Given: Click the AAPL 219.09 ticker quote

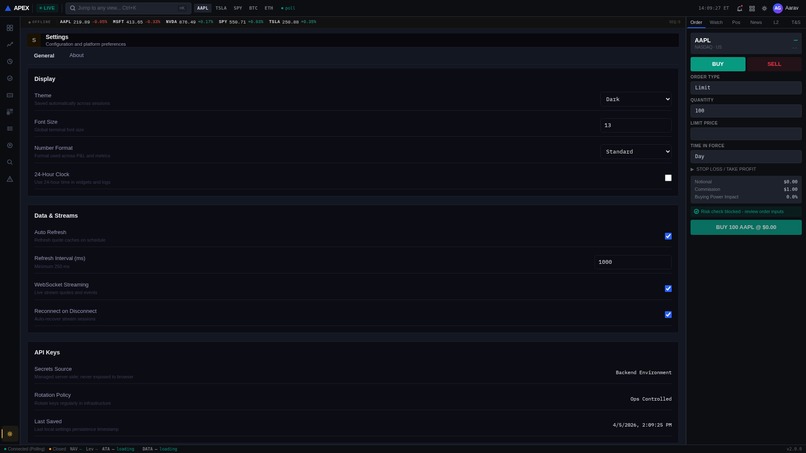Looking at the screenshot, I should coord(83,22).
